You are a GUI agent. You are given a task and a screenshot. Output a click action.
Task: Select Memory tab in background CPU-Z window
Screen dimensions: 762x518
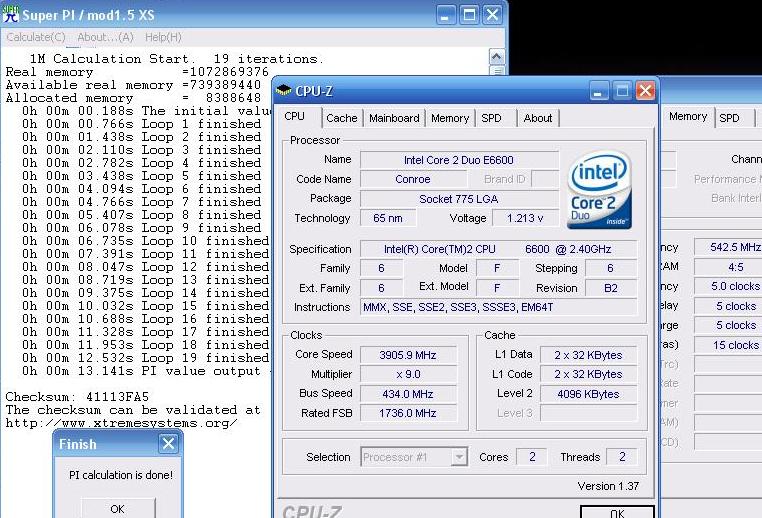click(688, 117)
